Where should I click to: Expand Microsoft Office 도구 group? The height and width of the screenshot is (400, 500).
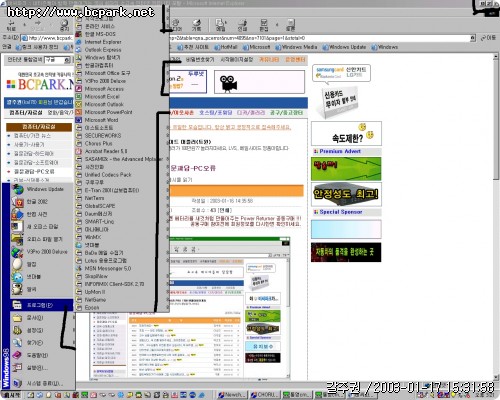(107, 73)
